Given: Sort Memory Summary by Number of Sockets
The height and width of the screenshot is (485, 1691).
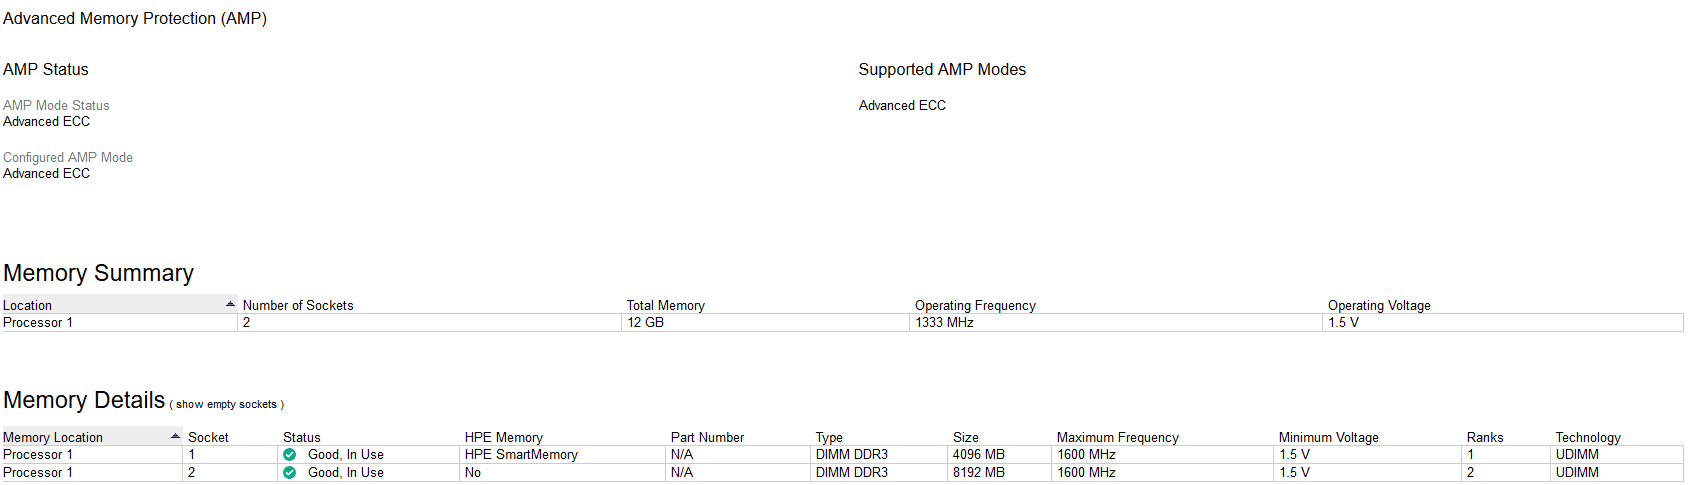Looking at the screenshot, I should point(298,306).
